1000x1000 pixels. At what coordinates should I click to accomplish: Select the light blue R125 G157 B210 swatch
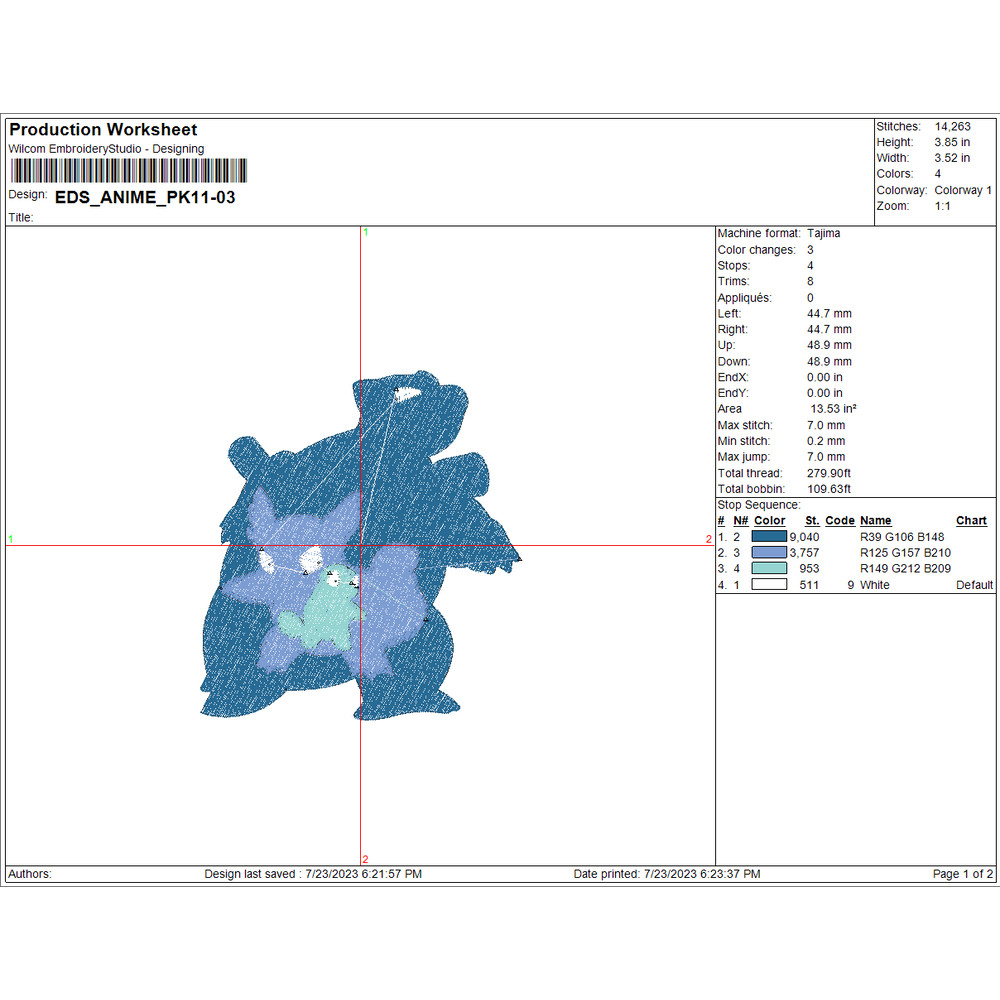click(769, 553)
